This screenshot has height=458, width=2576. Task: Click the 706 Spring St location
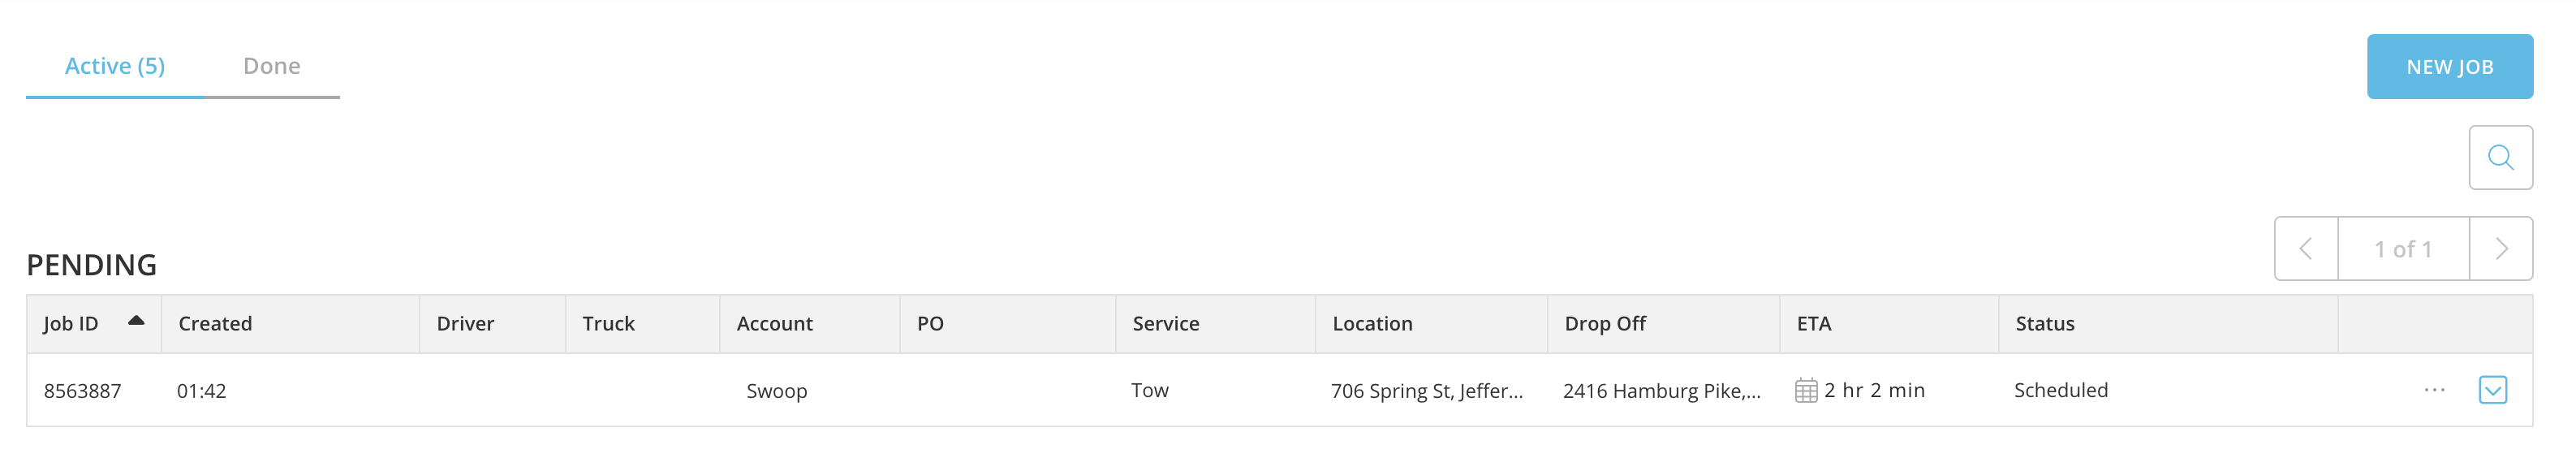point(1427,391)
